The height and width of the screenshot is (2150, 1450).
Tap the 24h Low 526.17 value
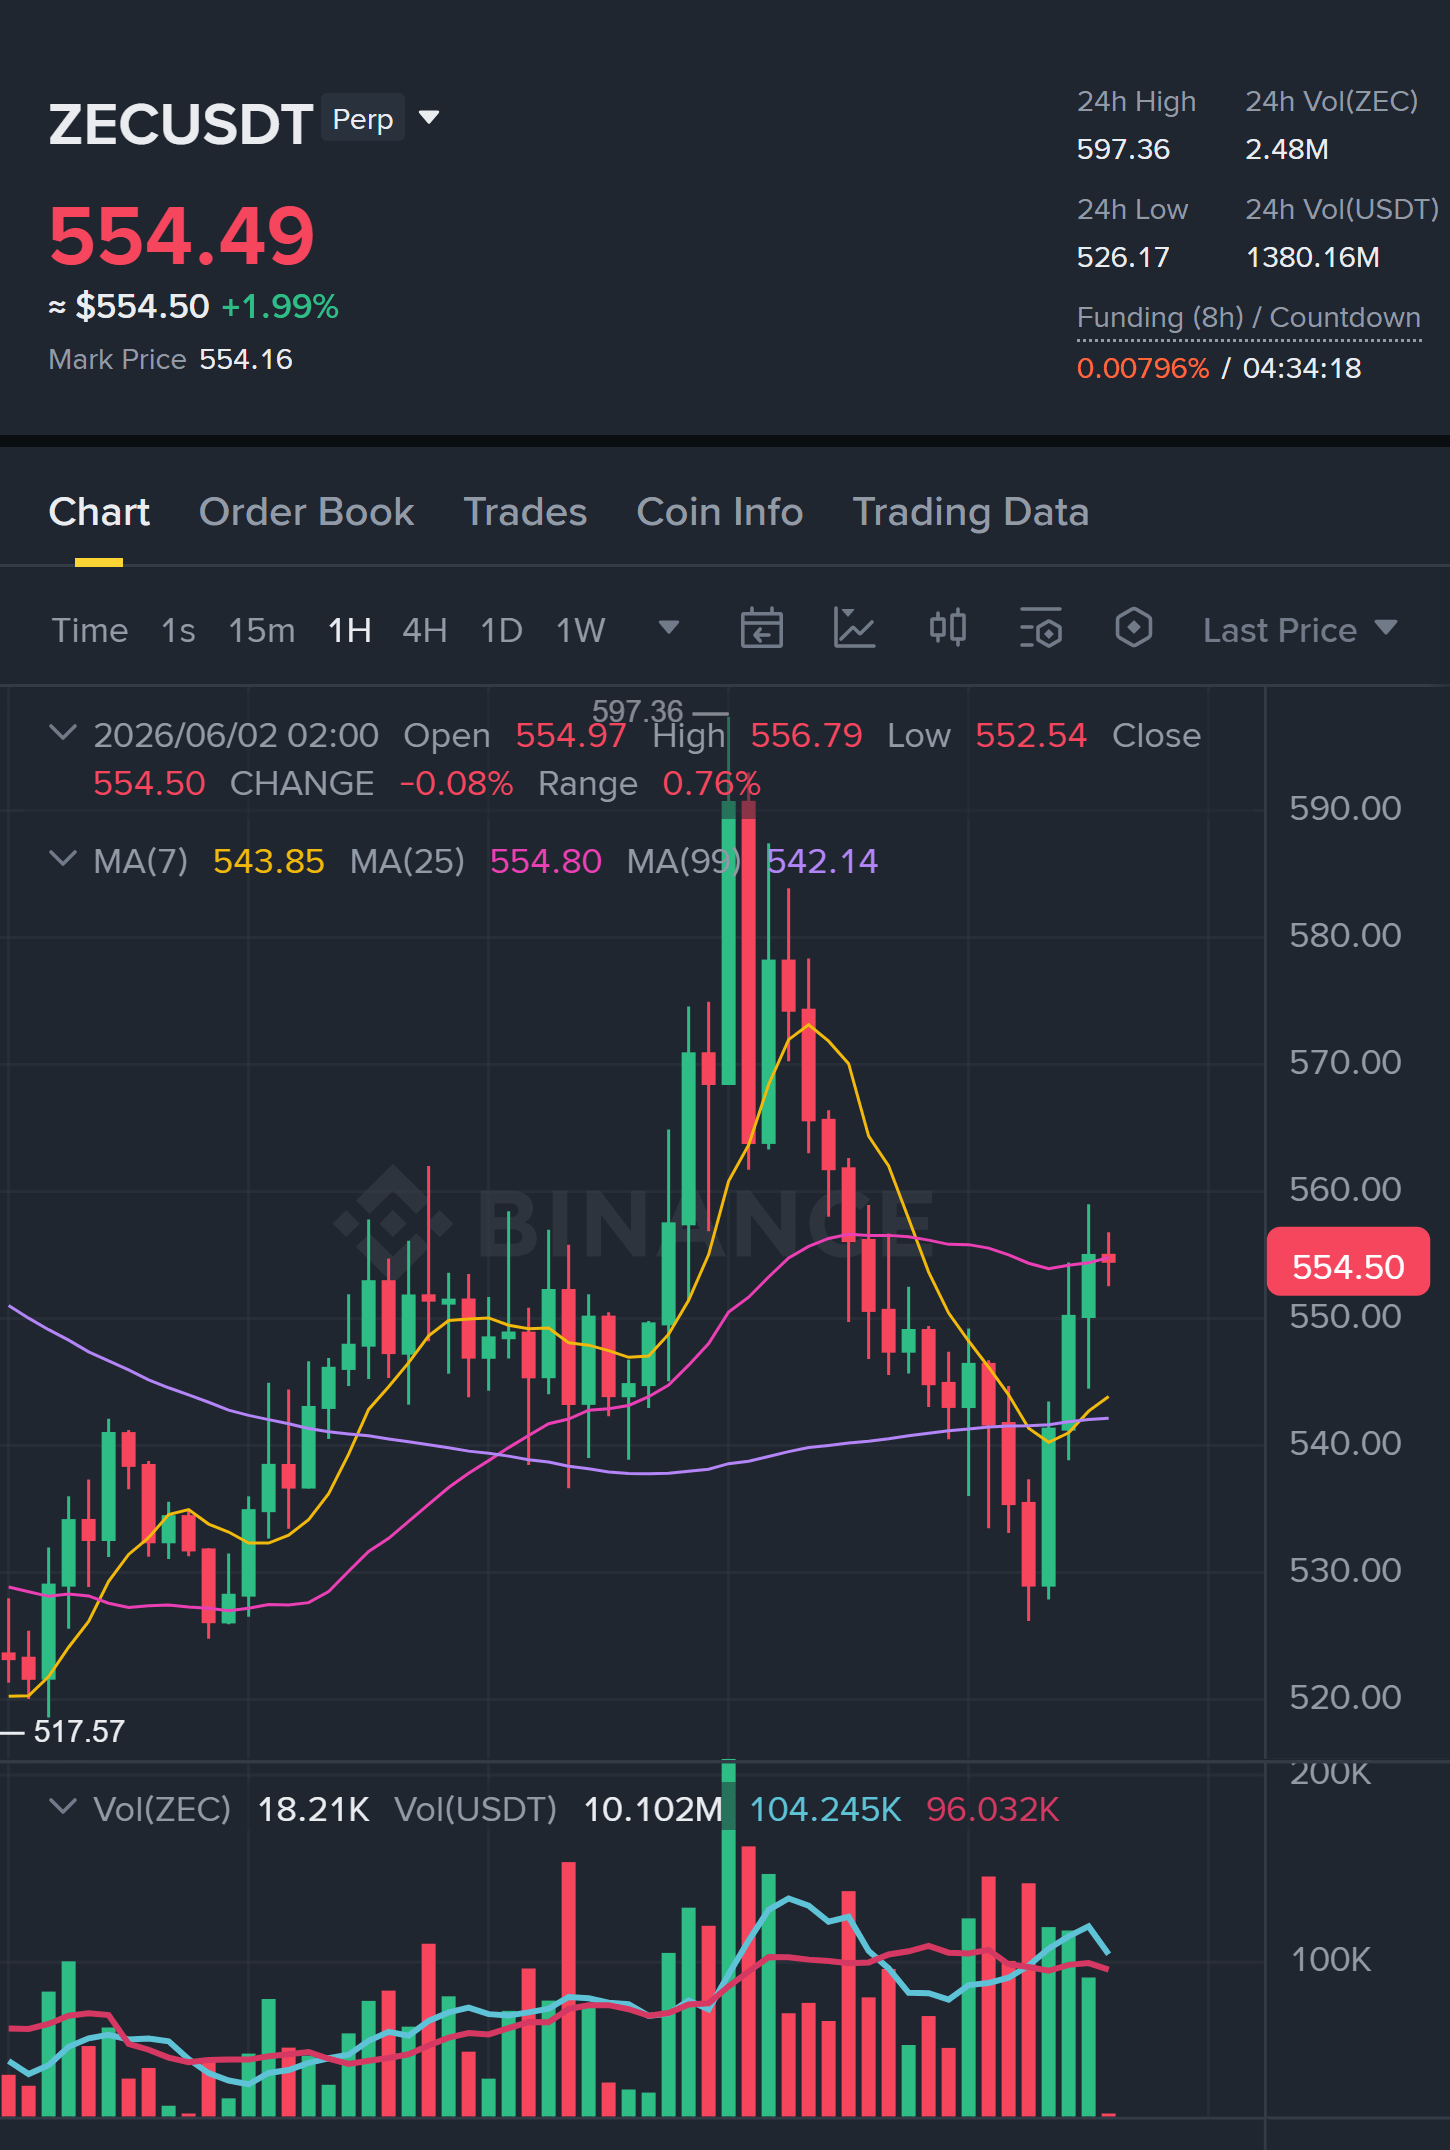tap(1123, 257)
